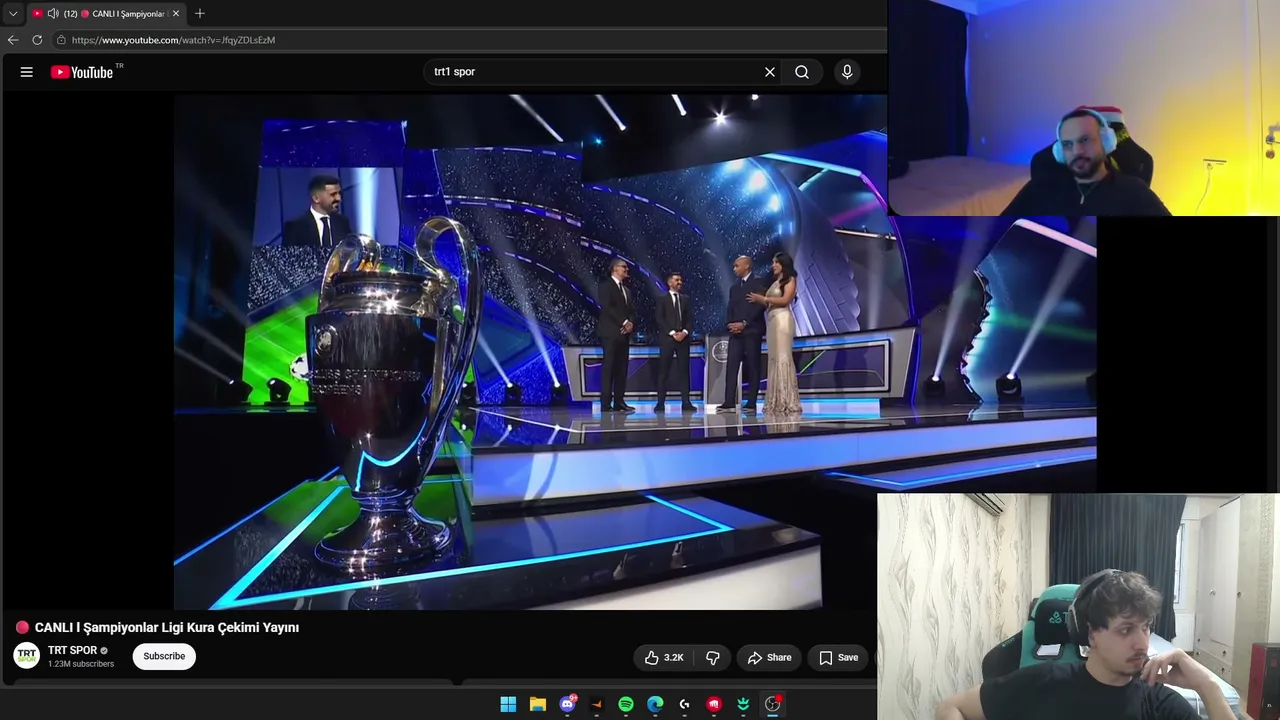Run the search with the magnifier button
1280x720 pixels.
tap(802, 72)
